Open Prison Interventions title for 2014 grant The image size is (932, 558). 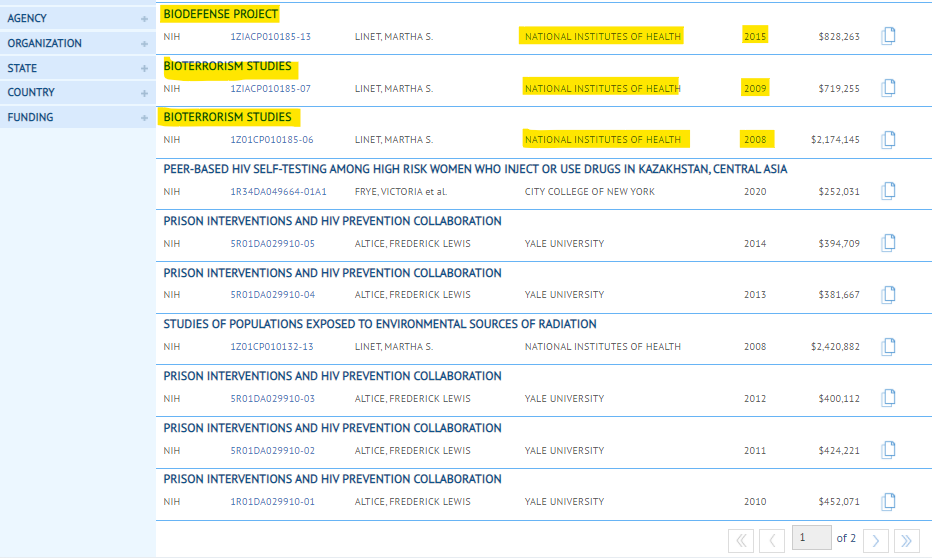coord(332,221)
